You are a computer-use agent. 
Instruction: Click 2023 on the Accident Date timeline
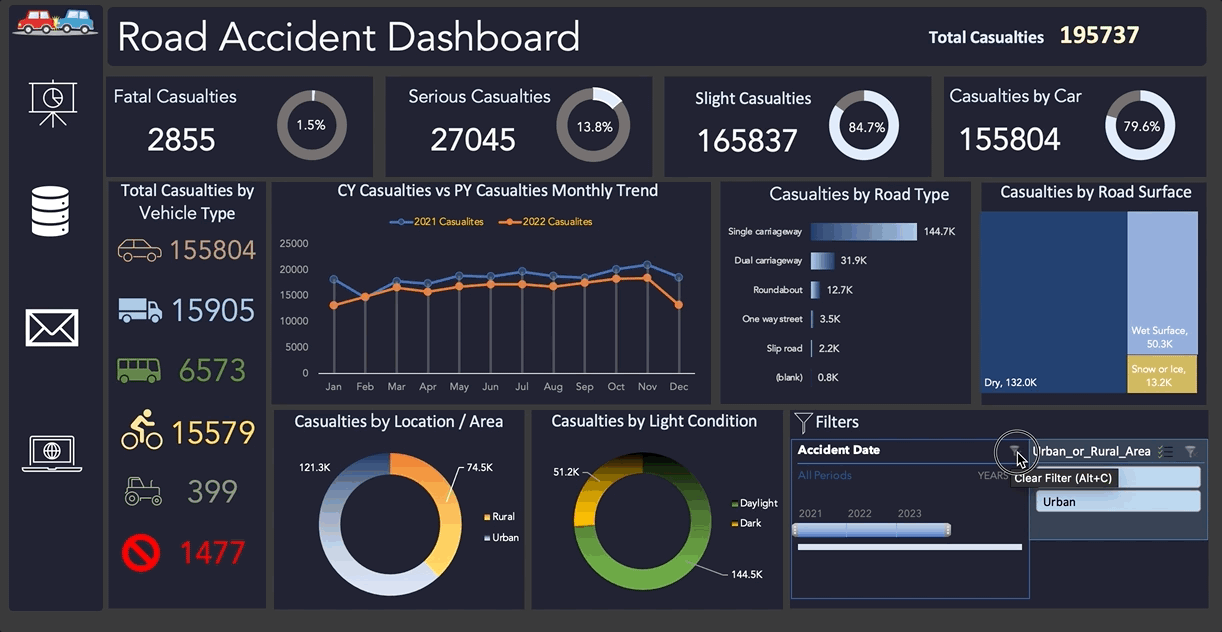(x=909, y=514)
